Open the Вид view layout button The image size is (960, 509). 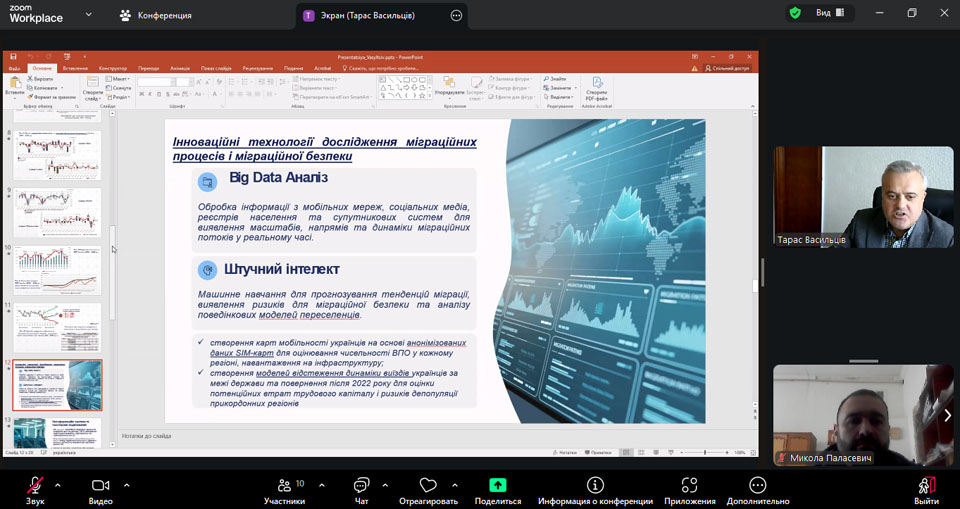click(830, 14)
